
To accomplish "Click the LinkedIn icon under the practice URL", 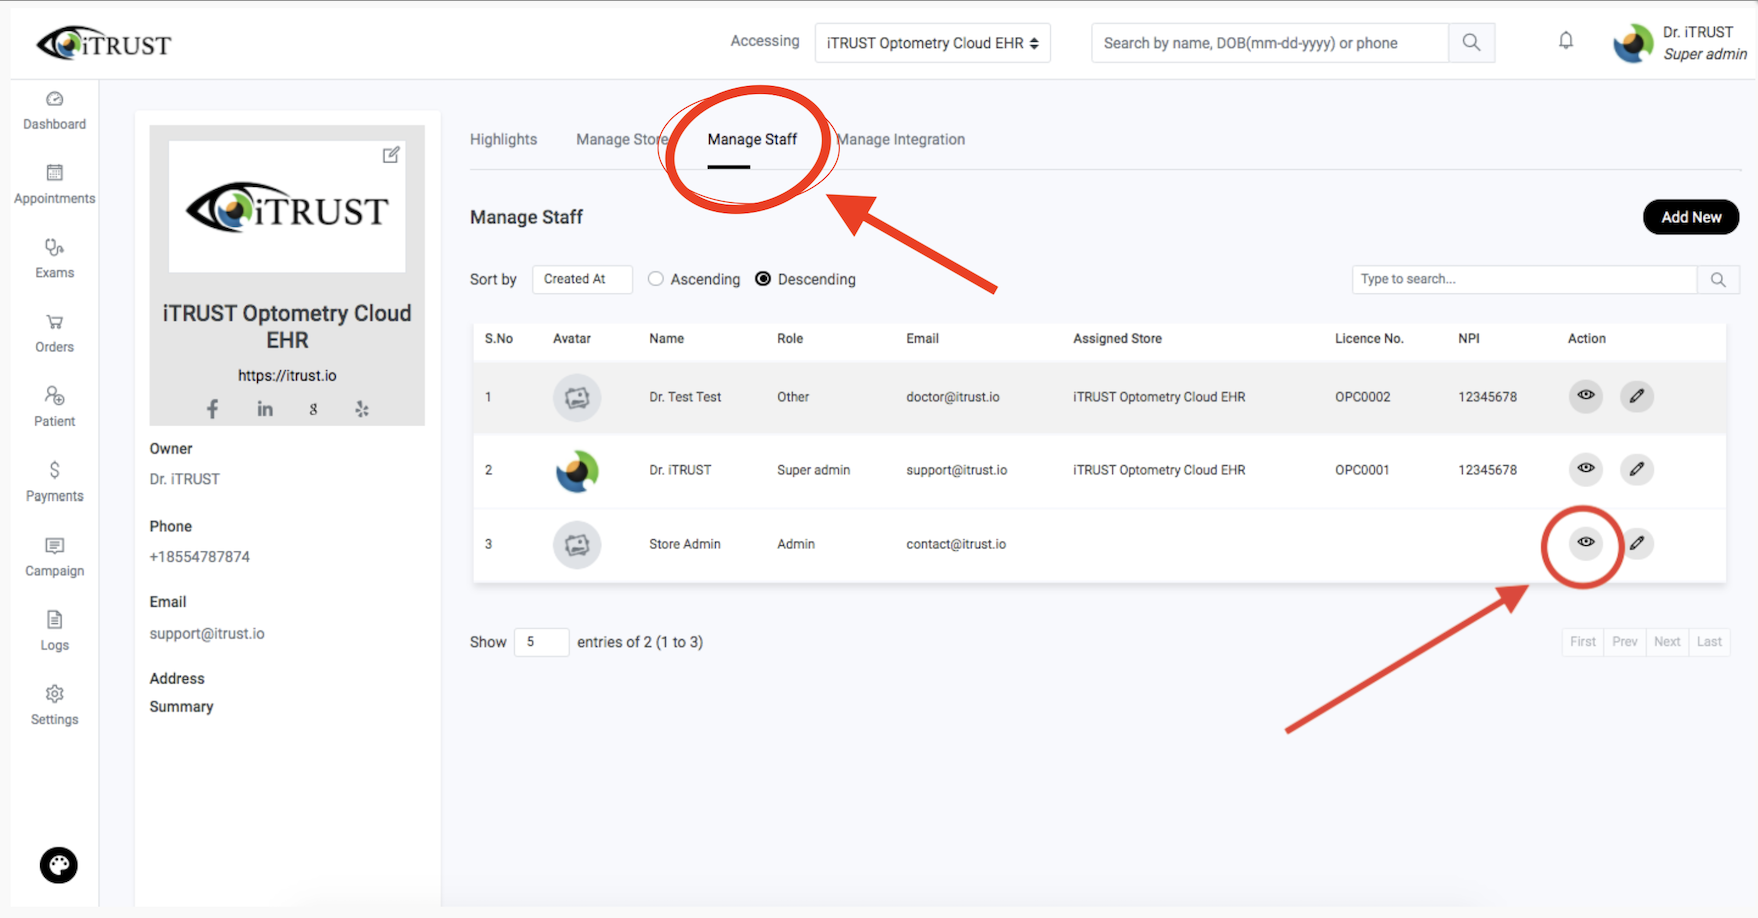I will point(265,409).
